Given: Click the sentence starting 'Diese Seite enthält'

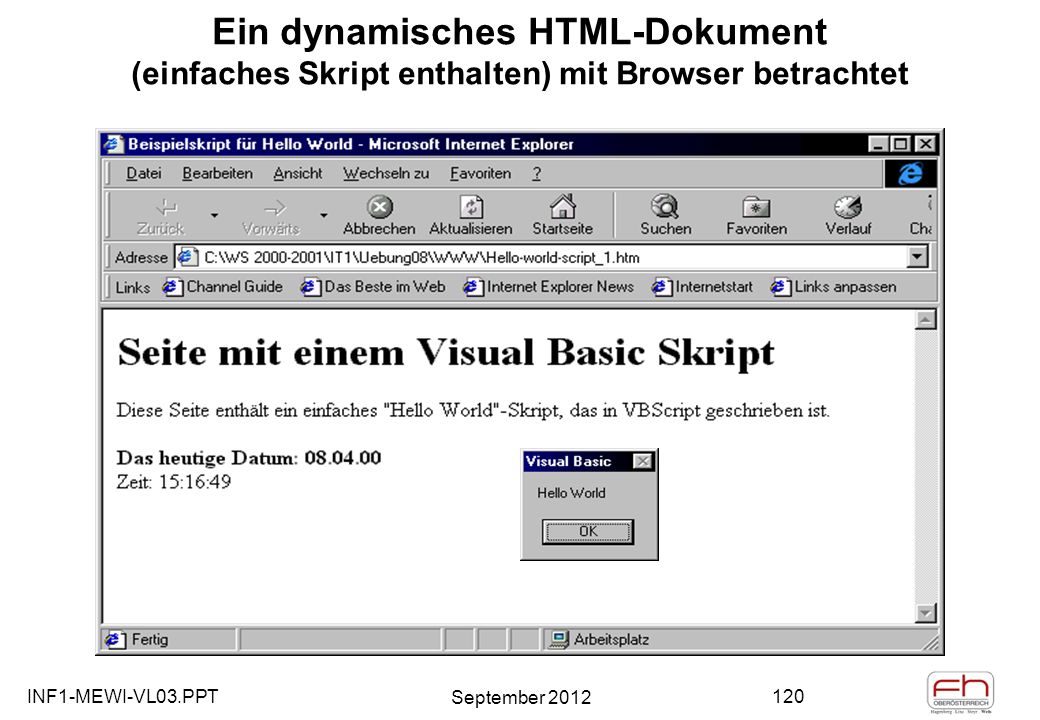Looking at the screenshot, I should click(x=473, y=411).
